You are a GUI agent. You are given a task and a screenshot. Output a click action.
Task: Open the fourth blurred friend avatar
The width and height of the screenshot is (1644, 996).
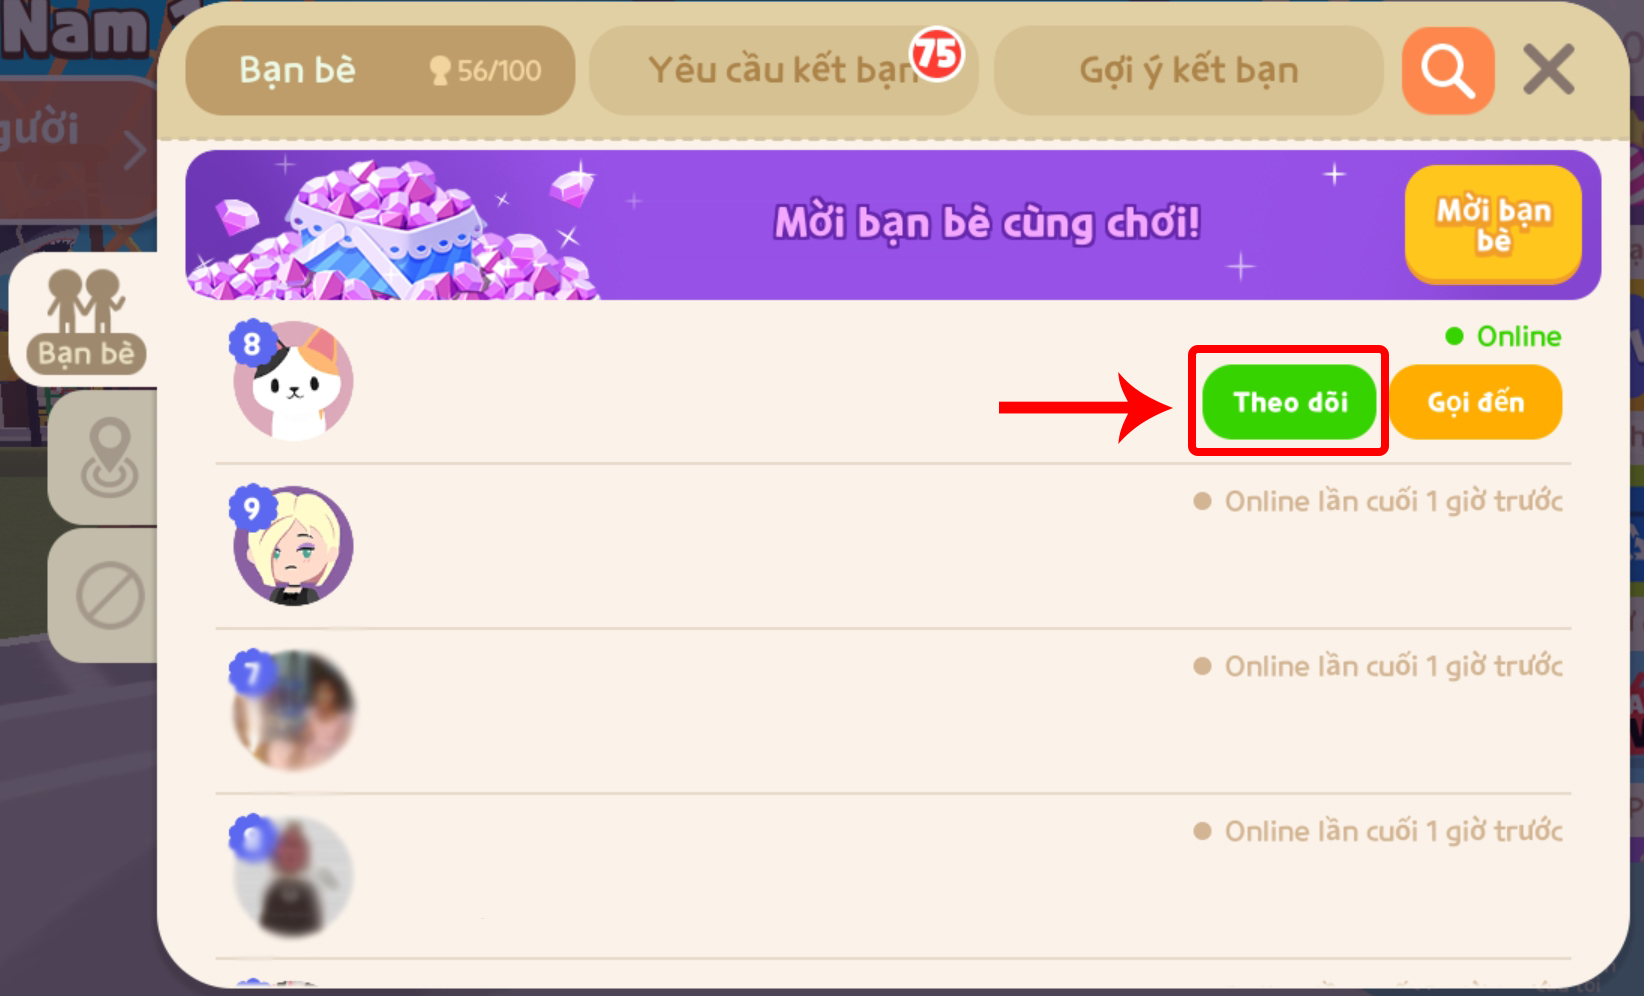pyautogui.click(x=293, y=876)
